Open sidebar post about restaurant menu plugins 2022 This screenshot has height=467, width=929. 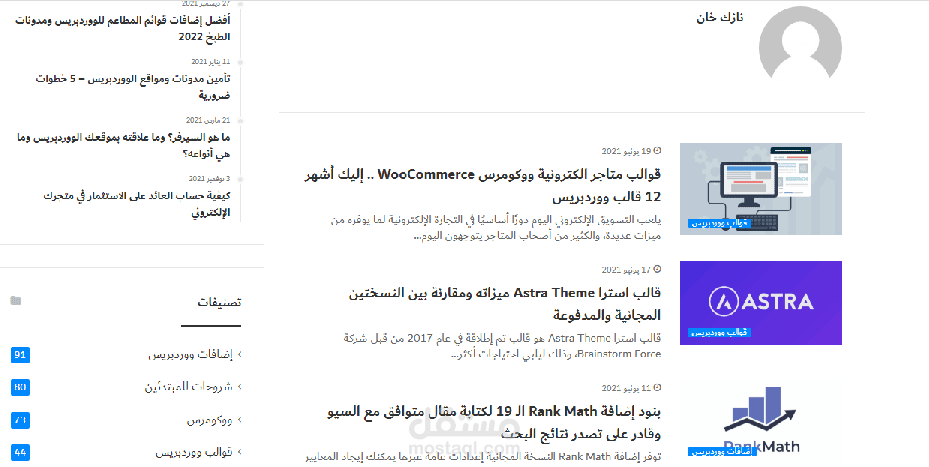[x=123, y=28]
